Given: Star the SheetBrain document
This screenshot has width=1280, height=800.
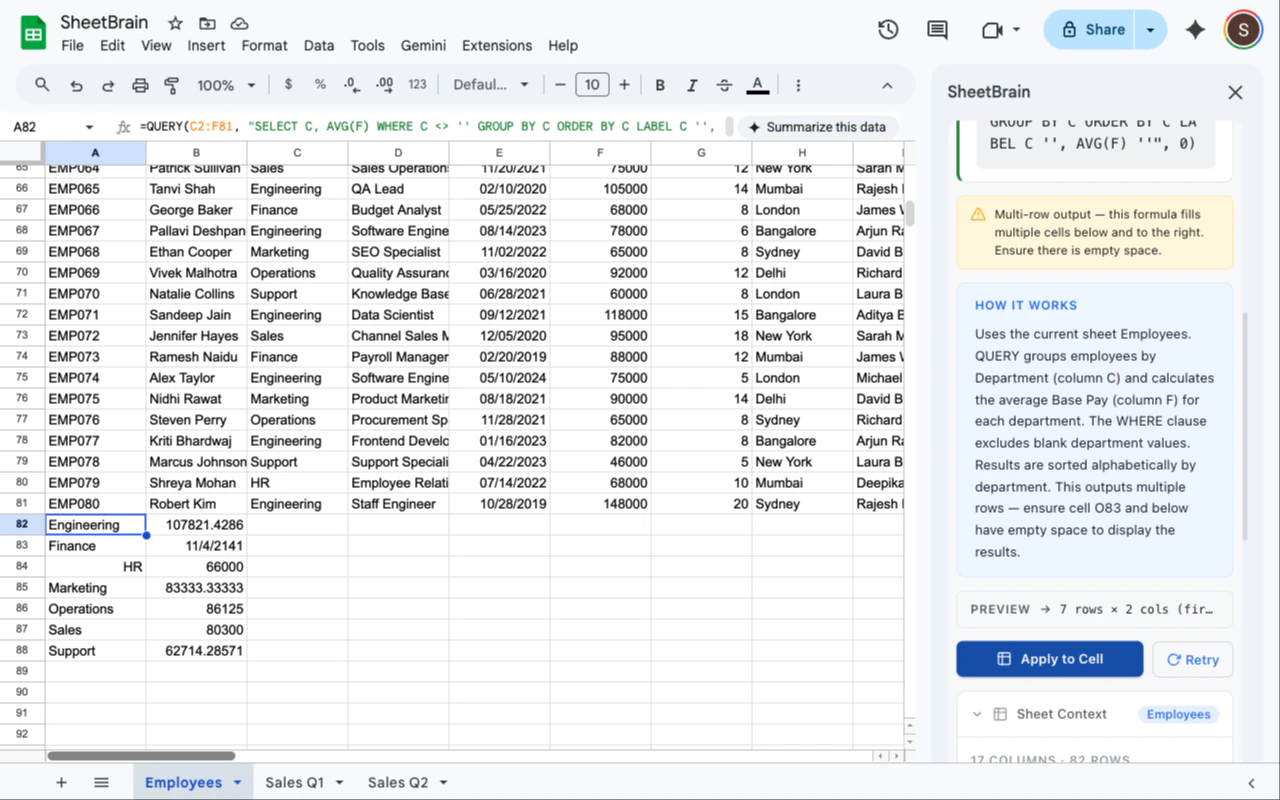Looking at the screenshot, I should 175,23.
